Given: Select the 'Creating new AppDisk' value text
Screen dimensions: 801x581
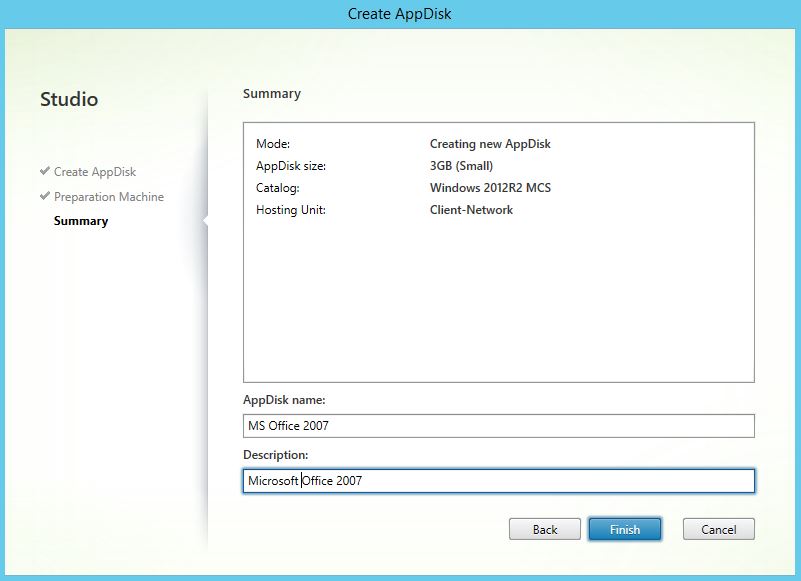Looking at the screenshot, I should point(490,144).
